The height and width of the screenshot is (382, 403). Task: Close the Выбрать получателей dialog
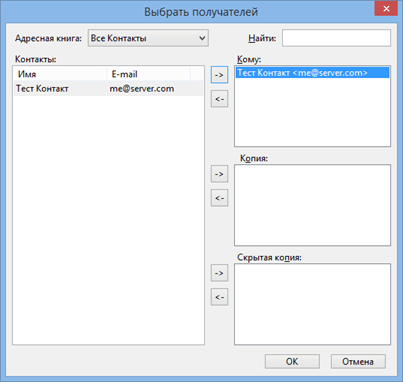pyautogui.click(x=386, y=9)
